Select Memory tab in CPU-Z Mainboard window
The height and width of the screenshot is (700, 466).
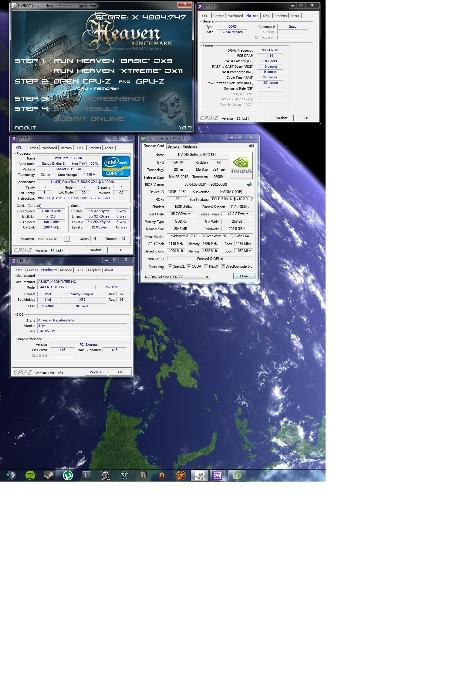(x=66, y=270)
